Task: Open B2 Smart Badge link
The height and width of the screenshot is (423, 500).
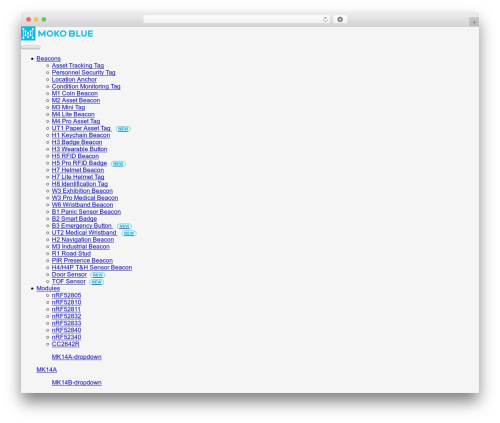Action: coord(74,219)
